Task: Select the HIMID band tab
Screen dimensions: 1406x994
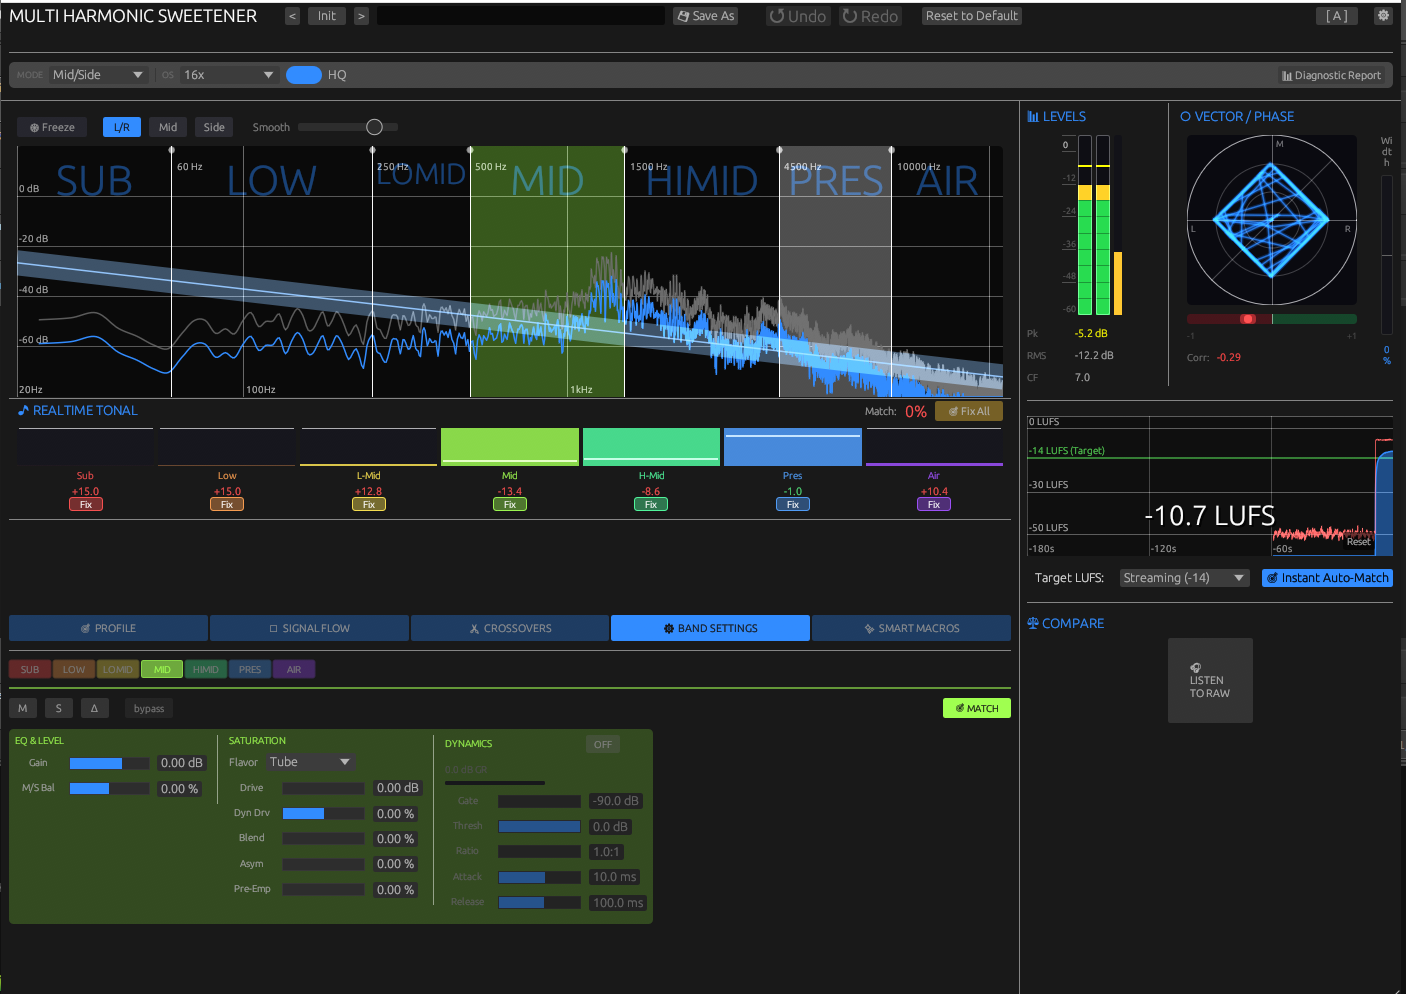Action: tap(206, 670)
